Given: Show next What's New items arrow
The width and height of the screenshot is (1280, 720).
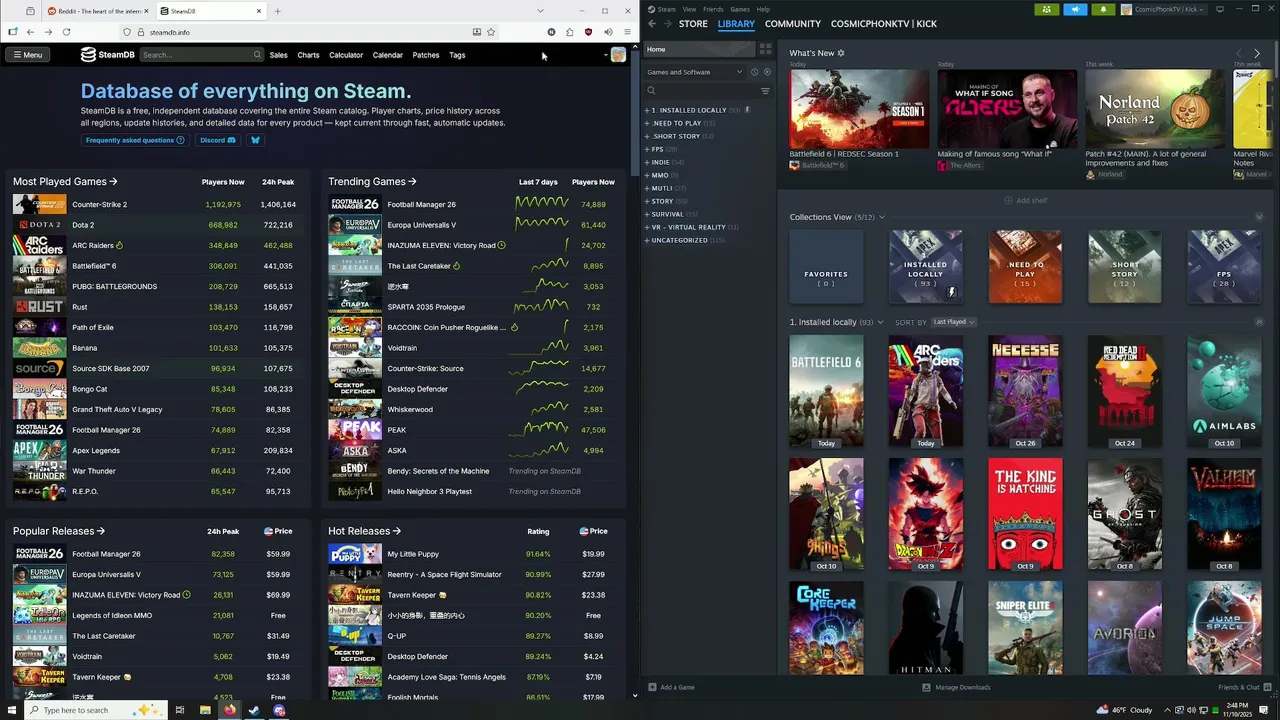Looking at the screenshot, I should (x=1257, y=53).
